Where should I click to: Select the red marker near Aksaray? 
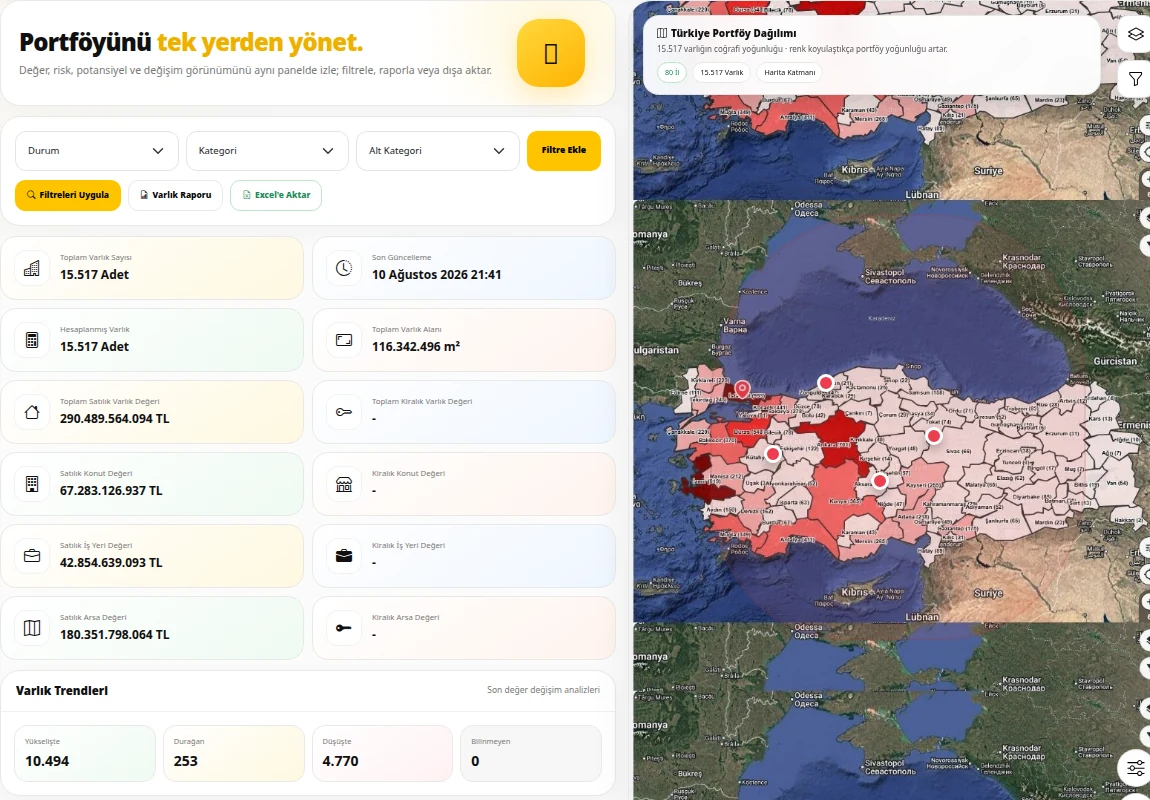tap(879, 481)
